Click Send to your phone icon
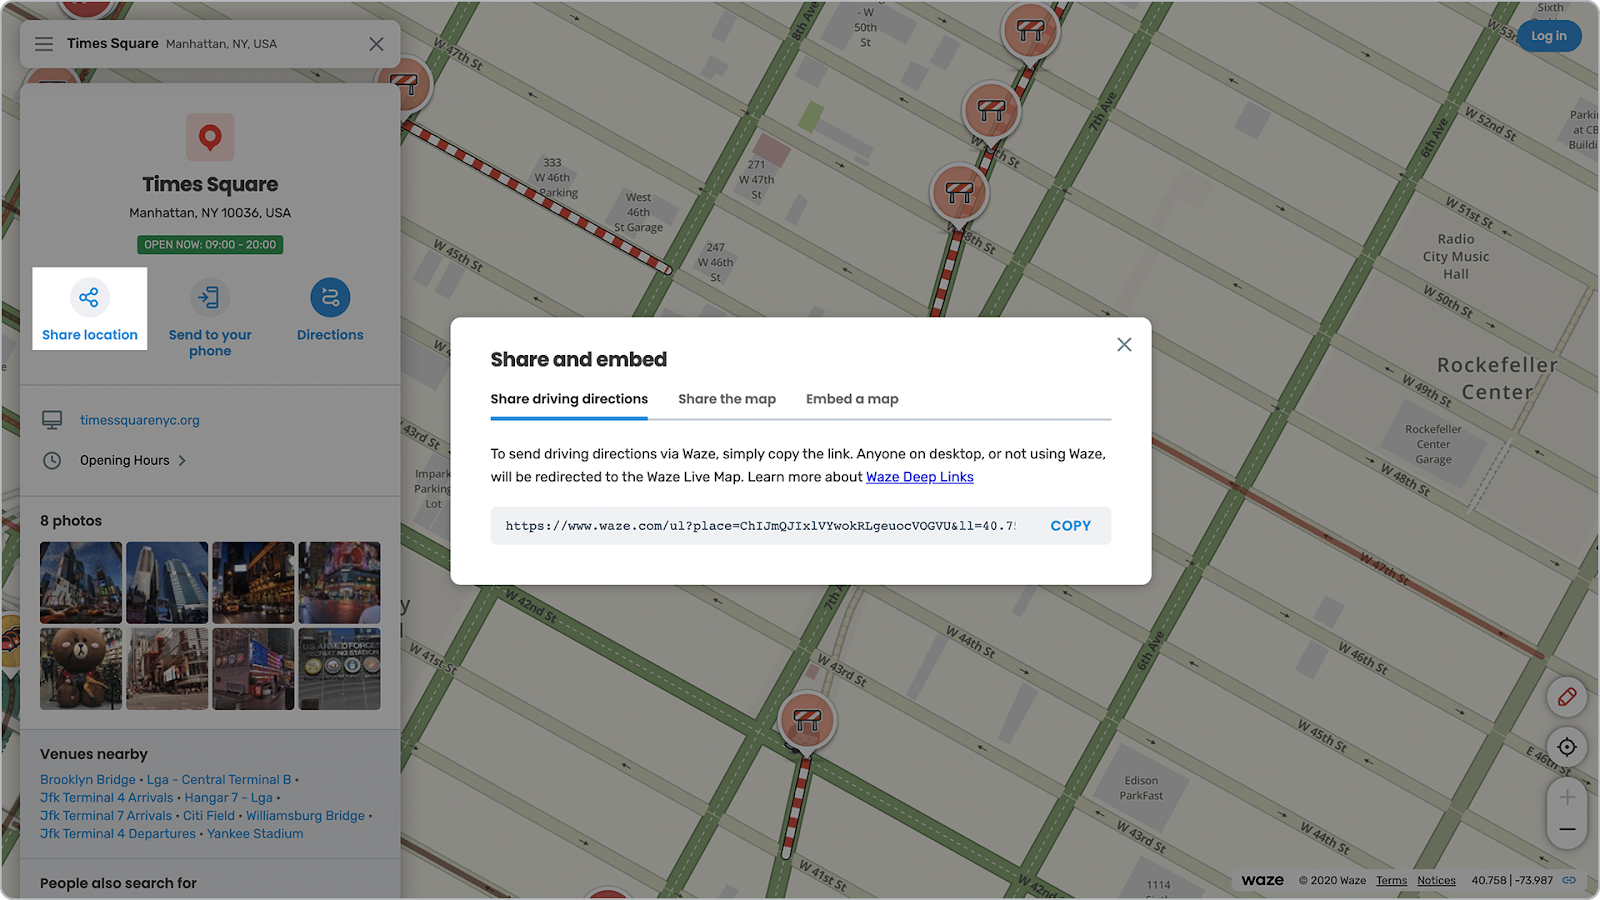The height and width of the screenshot is (900, 1600). click(210, 297)
